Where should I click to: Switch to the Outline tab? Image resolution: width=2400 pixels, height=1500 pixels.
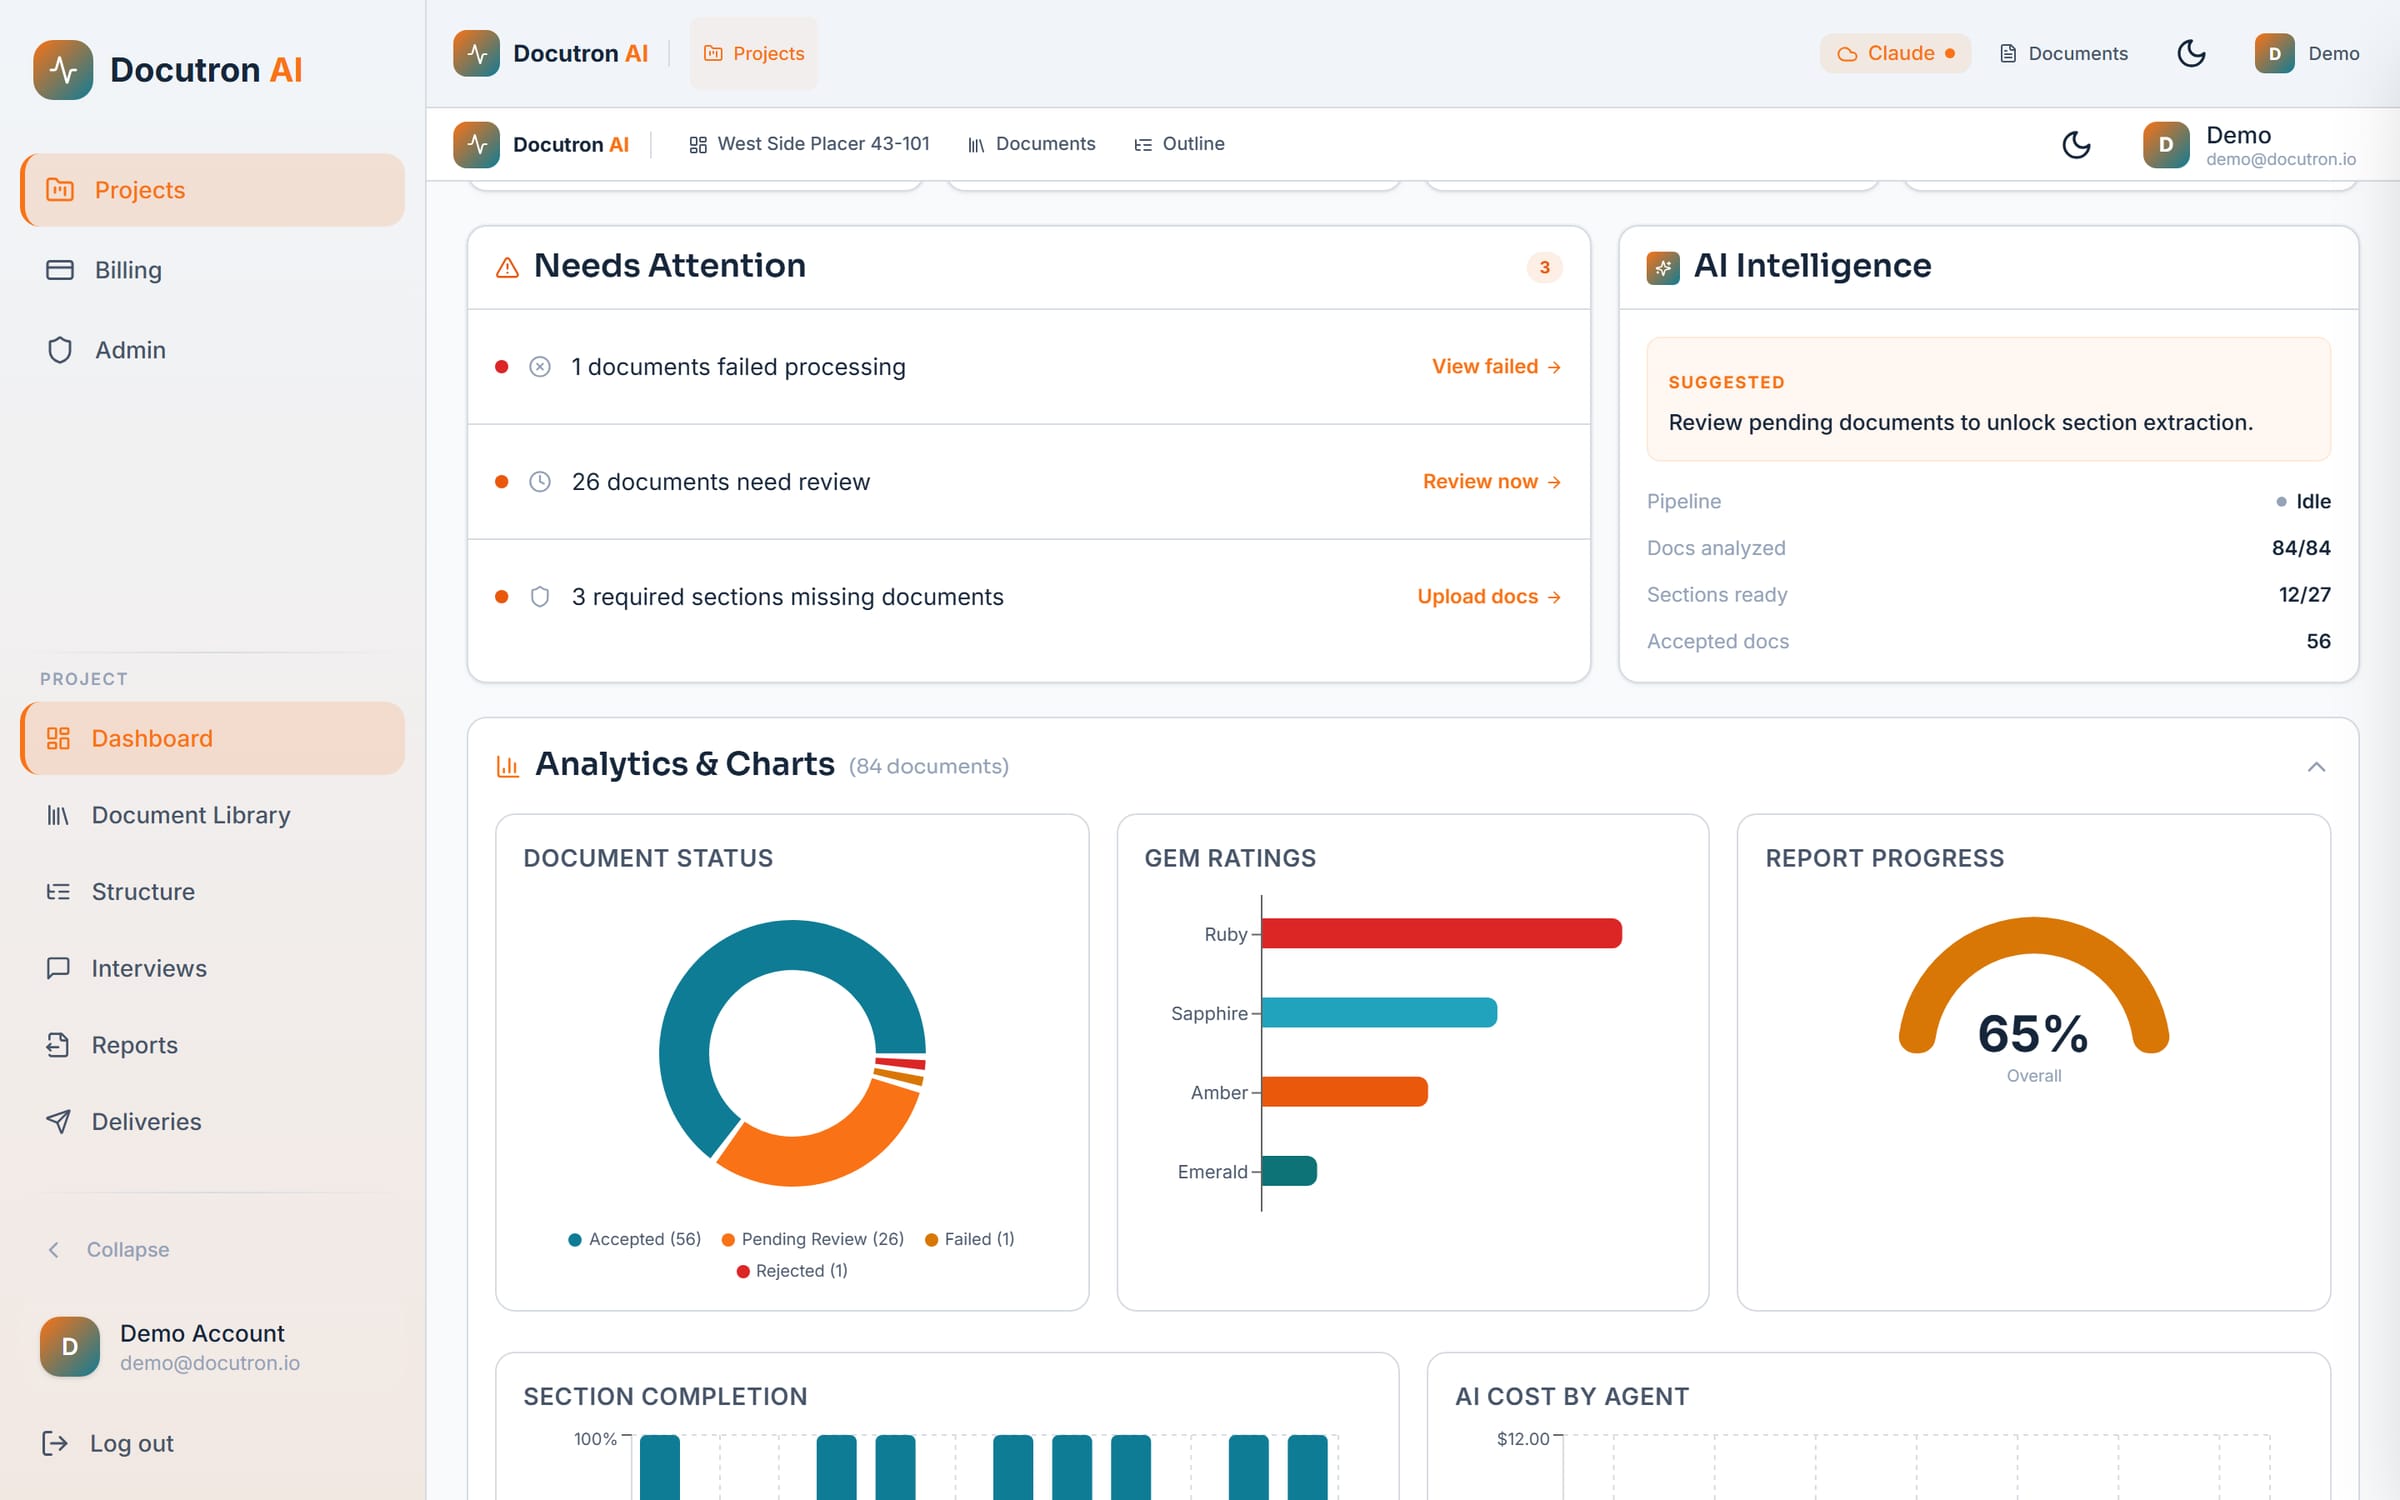pos(1179,144)
